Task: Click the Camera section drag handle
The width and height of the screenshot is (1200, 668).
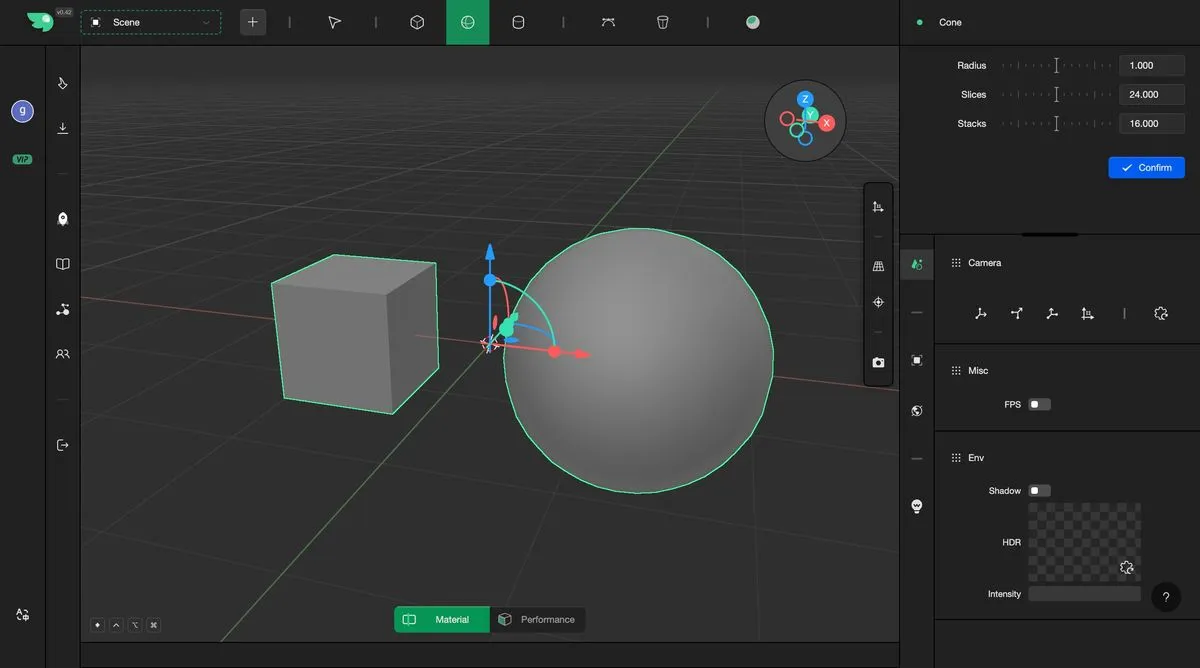Action: [x=956, y=263]
